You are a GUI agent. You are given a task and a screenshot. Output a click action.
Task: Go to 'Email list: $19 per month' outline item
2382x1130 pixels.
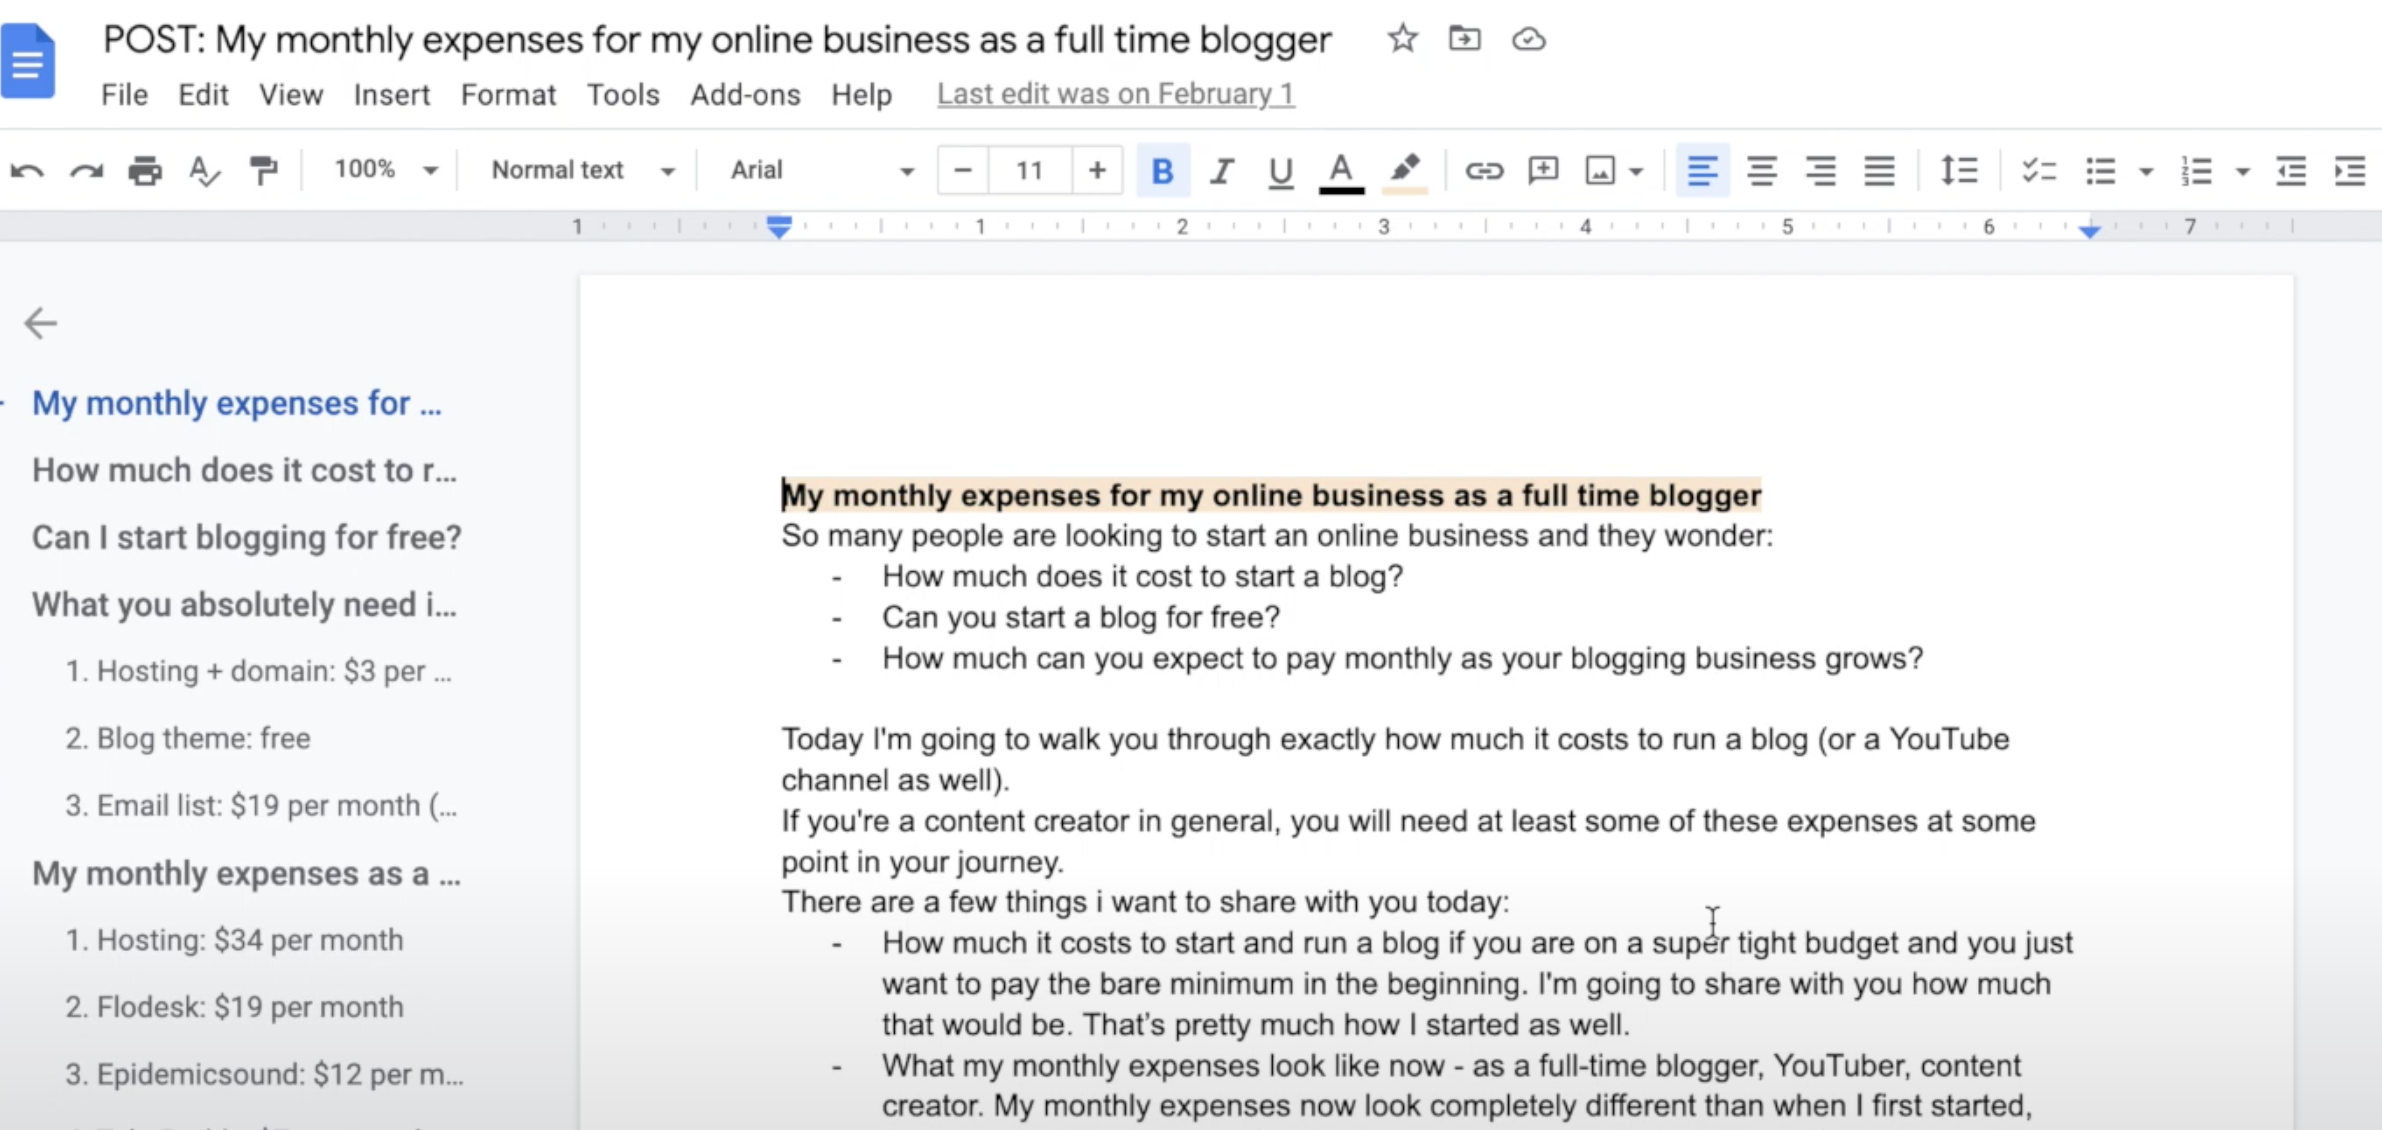pos(261,805)
